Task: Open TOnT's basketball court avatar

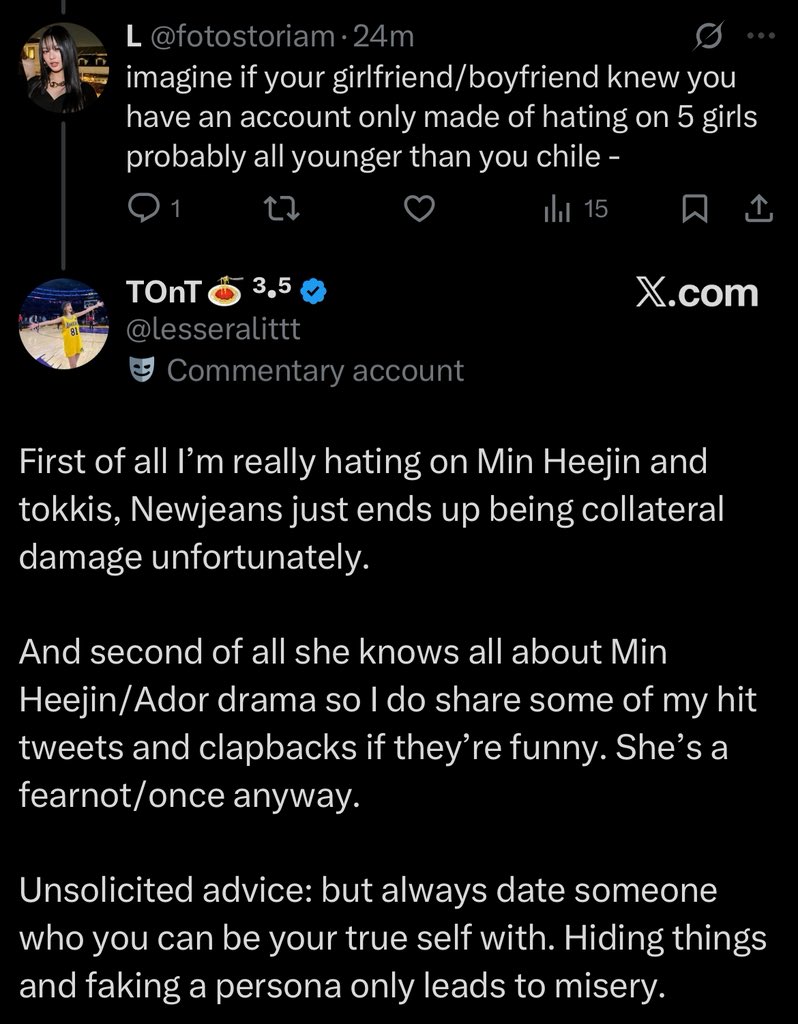Action: coord(63,323)
